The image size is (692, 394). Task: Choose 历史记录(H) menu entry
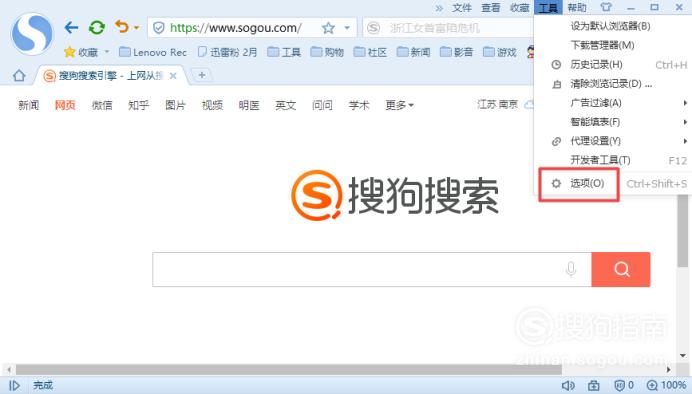click(x=613, y=64)
